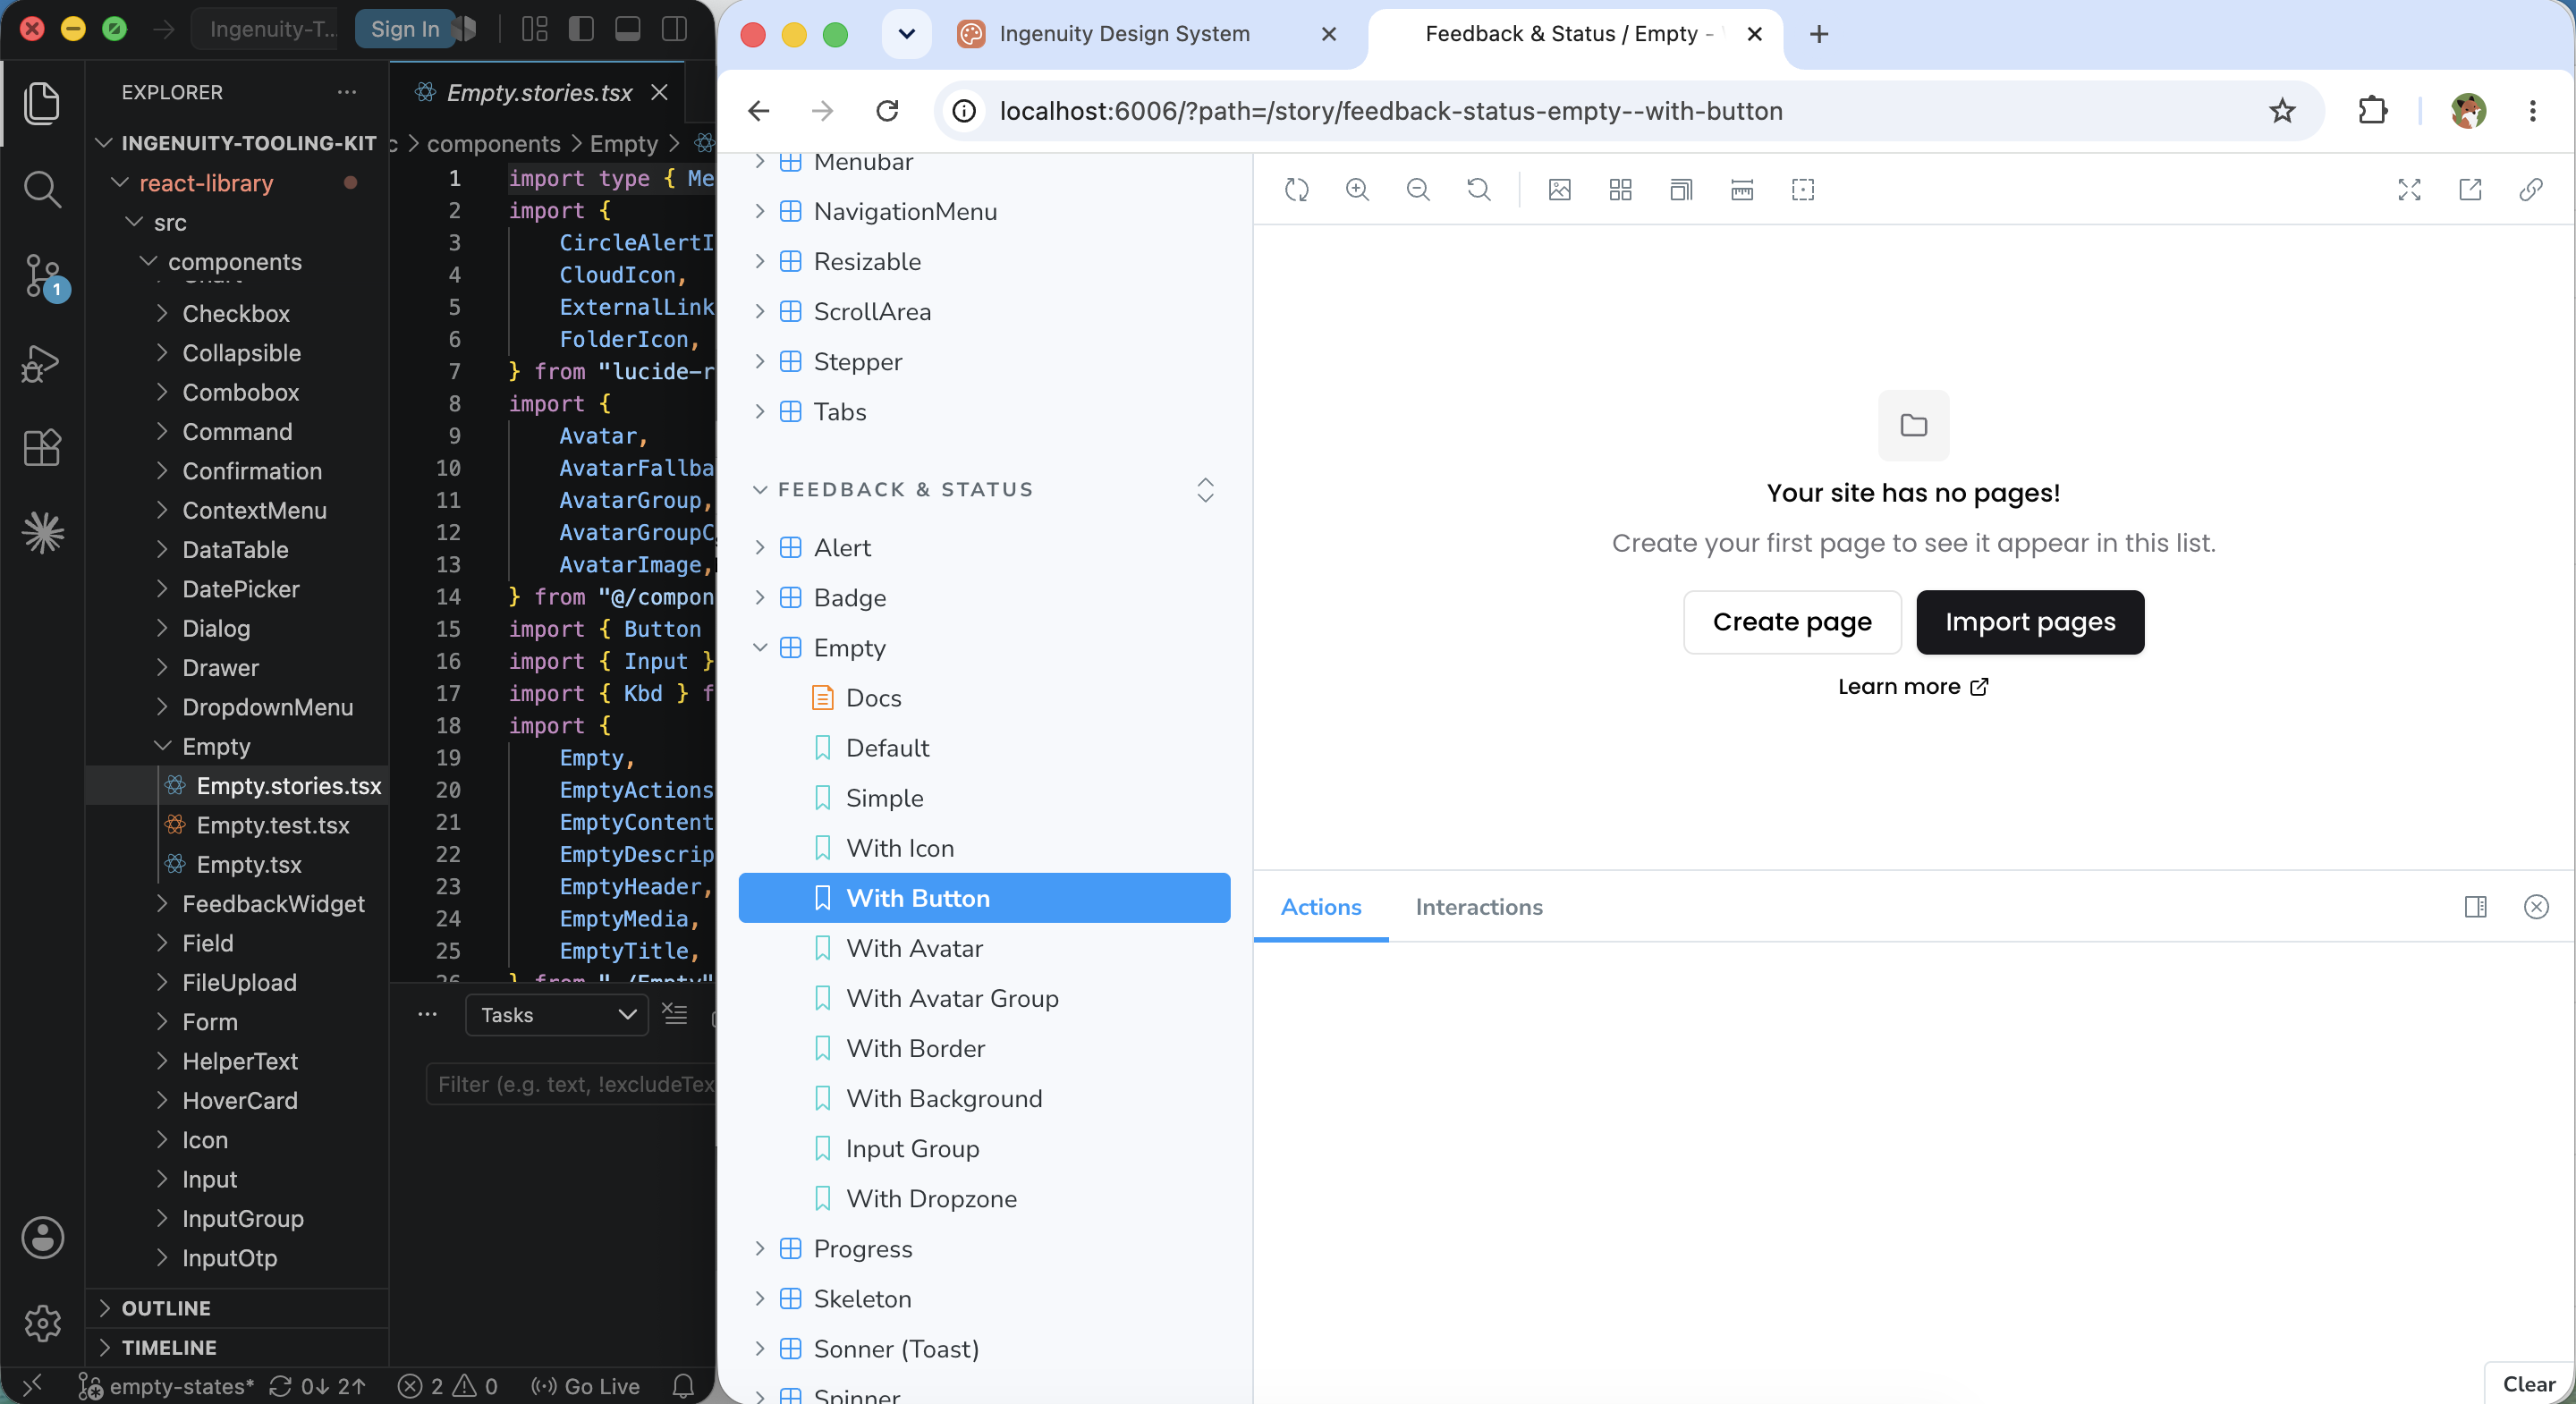Open the Run and Debug view
This screenshot has height=1404, width=2576.
(x=42, y=363)
